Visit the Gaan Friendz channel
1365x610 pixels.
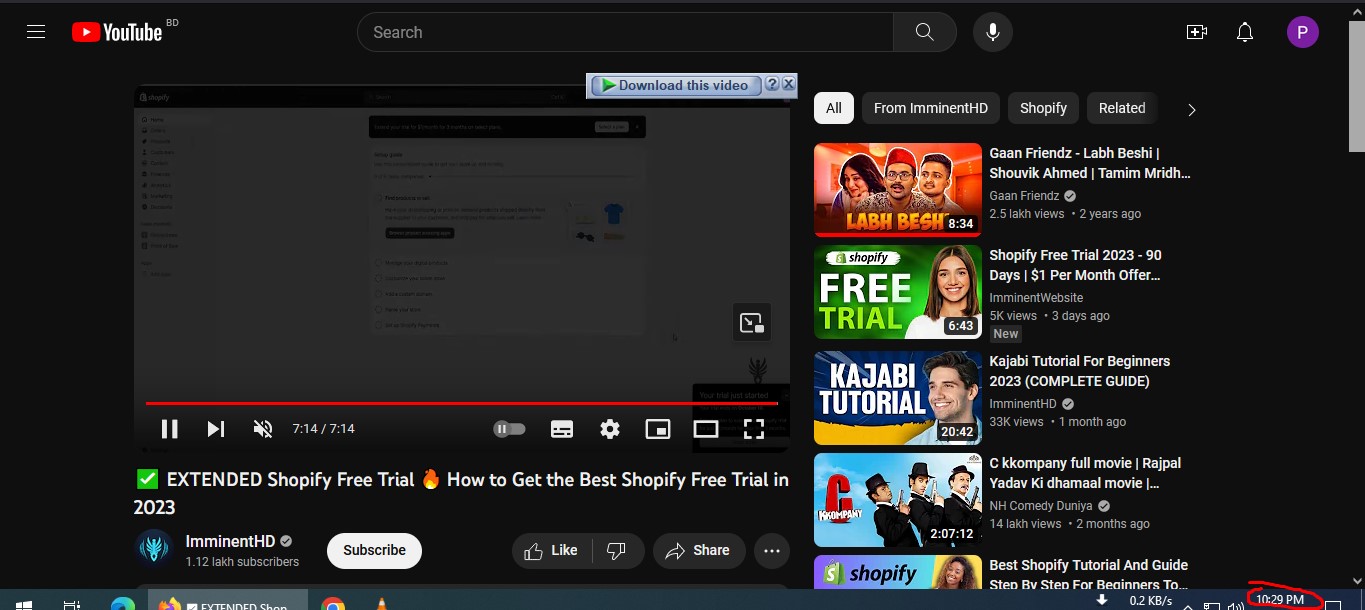coord(1024,196)
